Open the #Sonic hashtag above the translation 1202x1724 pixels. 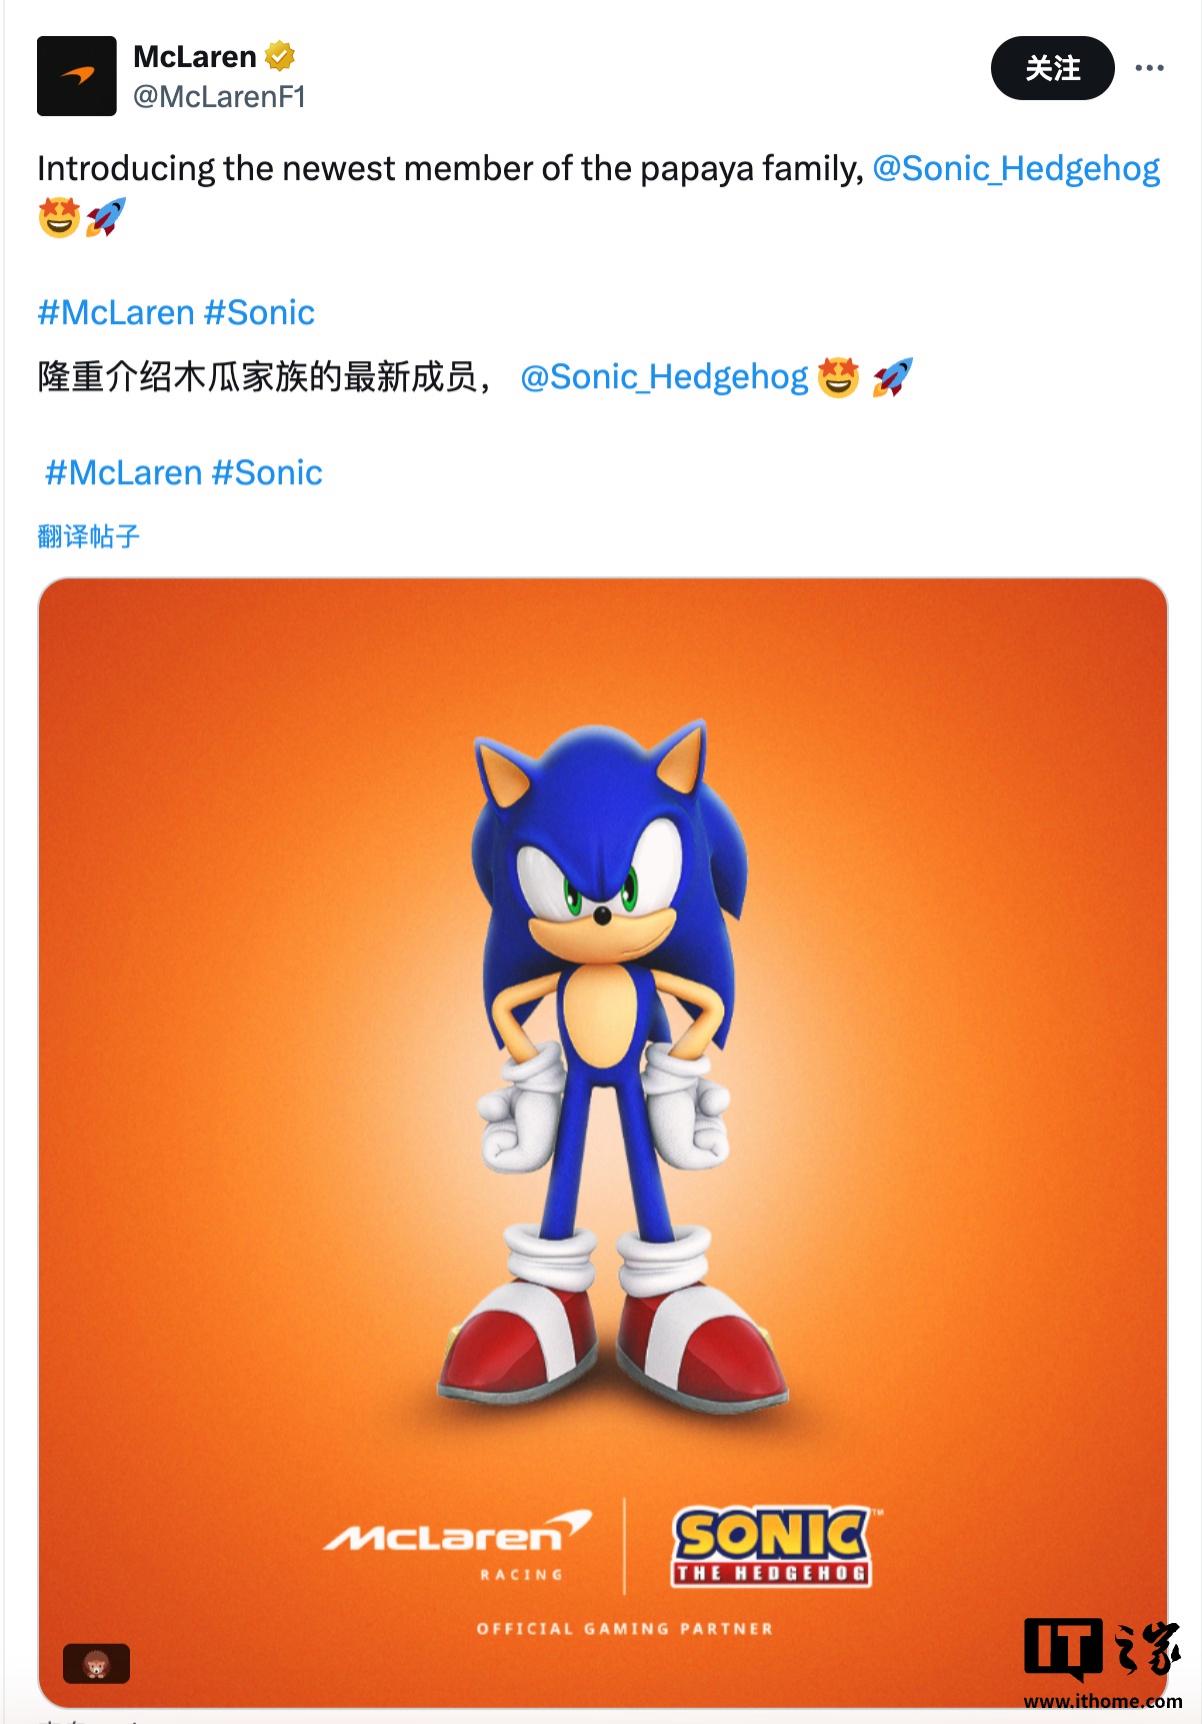pos(259,313)
